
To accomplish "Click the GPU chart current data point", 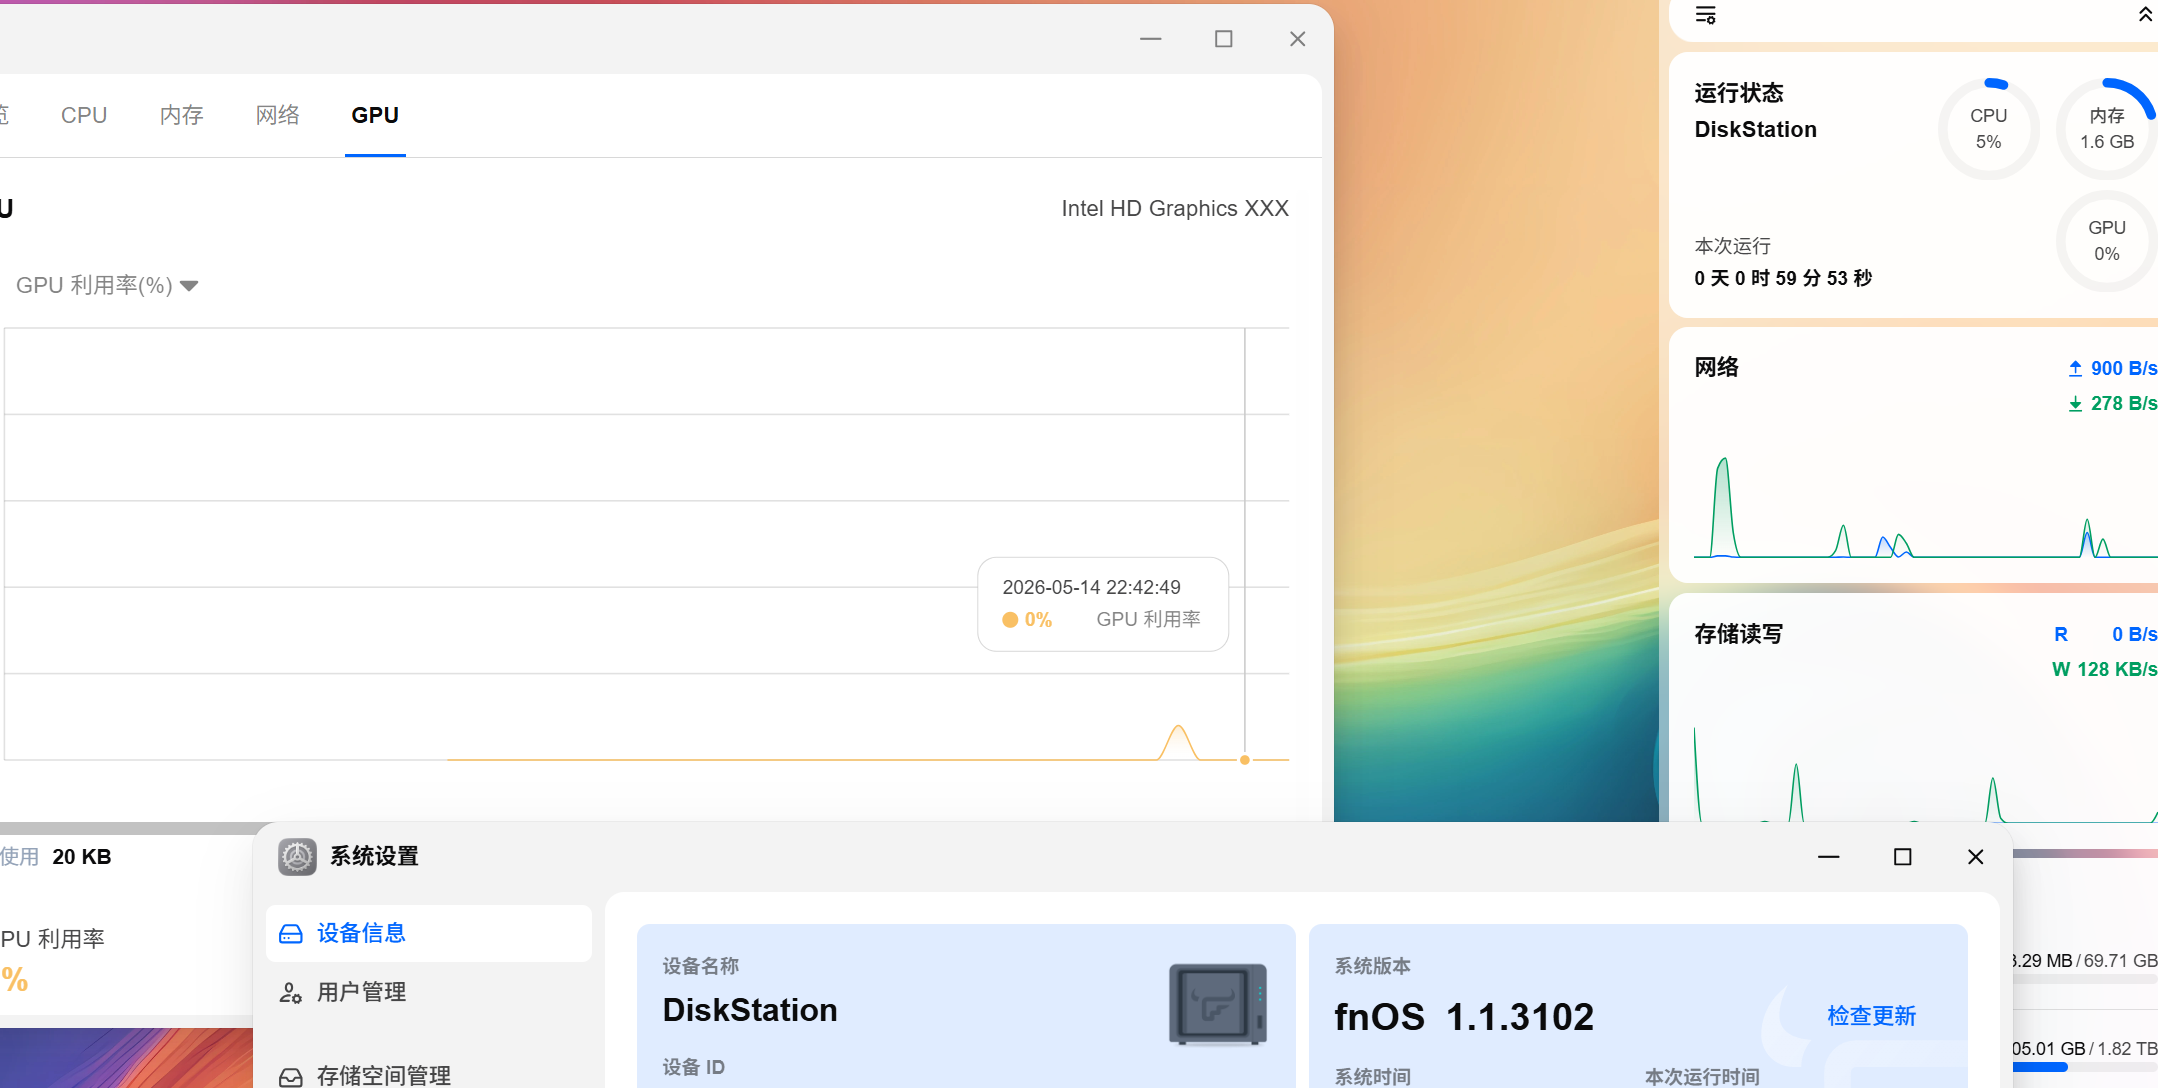I will tap(1245, 760).
